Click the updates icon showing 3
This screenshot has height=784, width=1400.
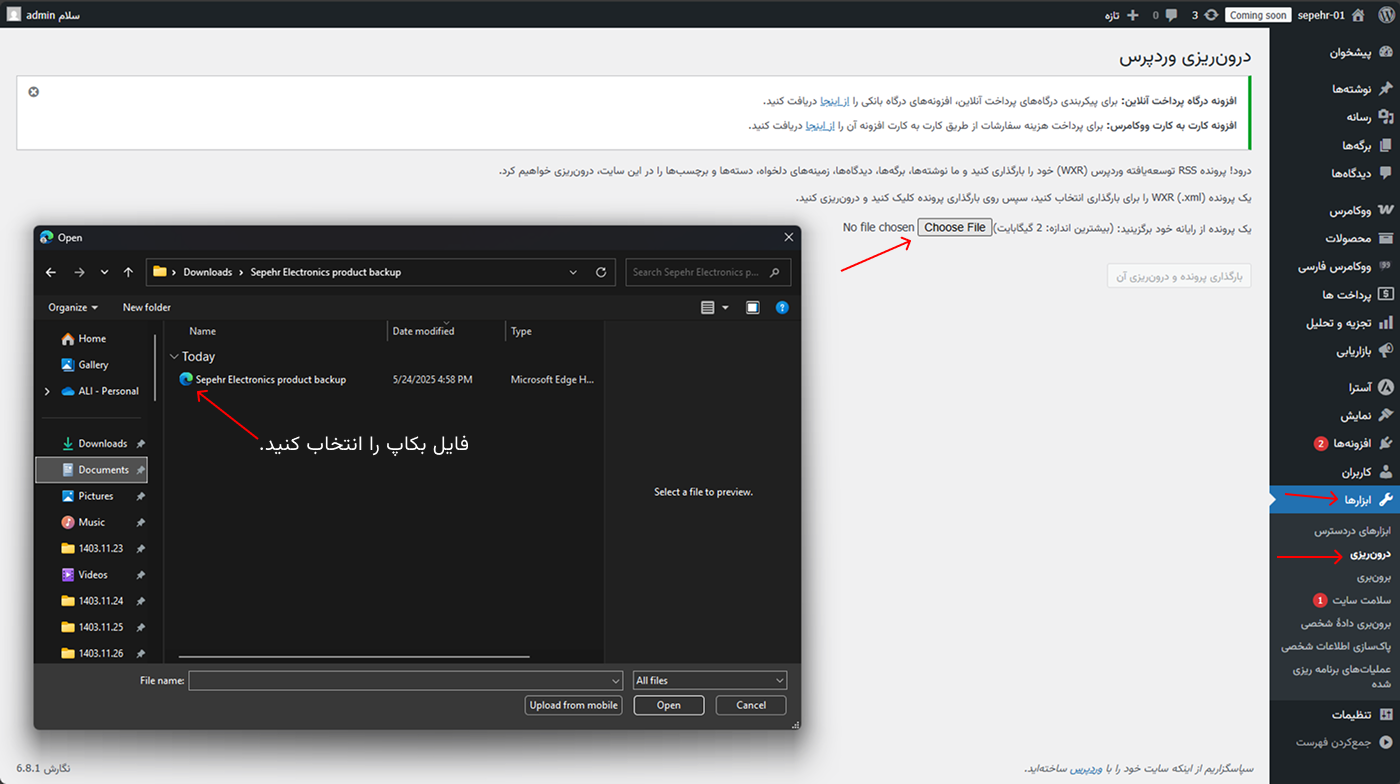[1211, 15]
